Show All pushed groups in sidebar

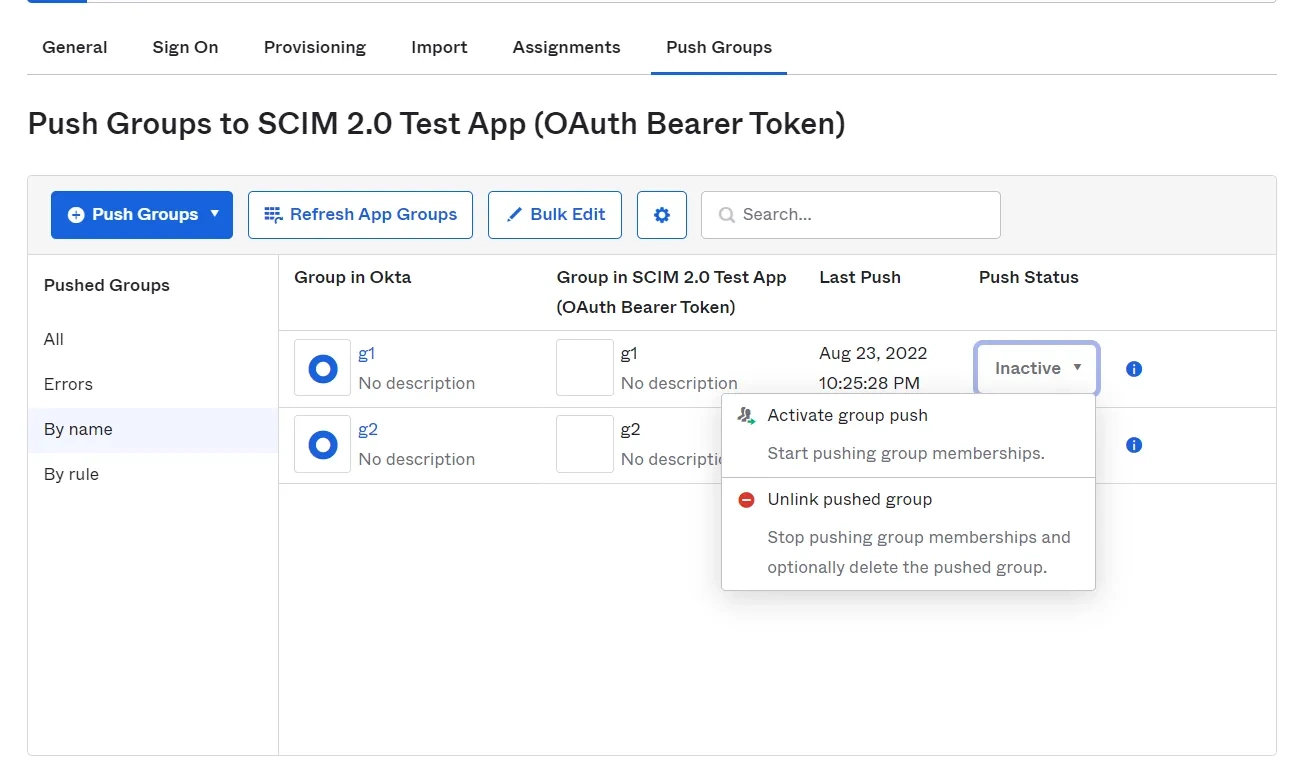(54, 340)
